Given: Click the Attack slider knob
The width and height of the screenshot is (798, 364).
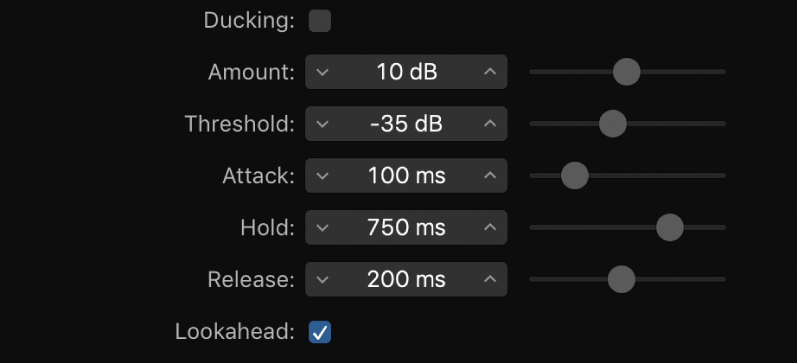Looking at the screenshot, I should click(575, 176).
